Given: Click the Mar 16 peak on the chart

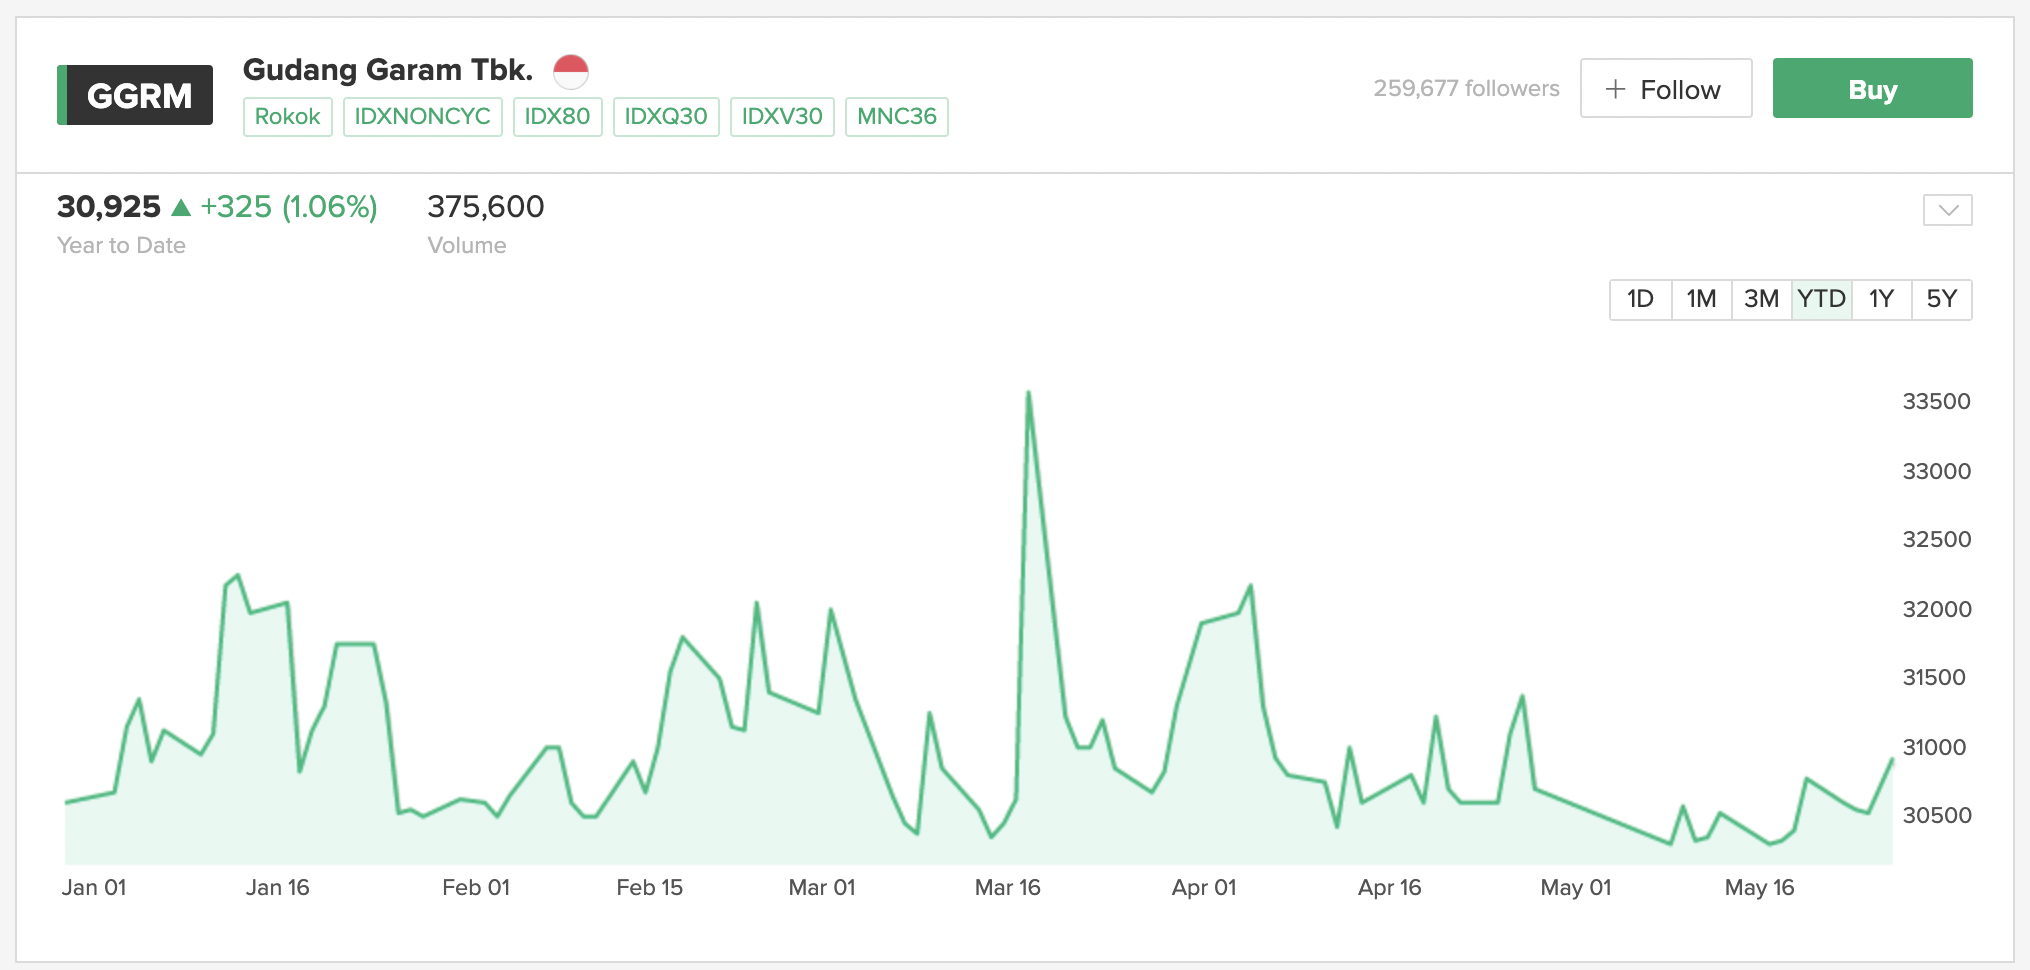Looking at the screenshot, I should click(x=1028, y=393).
